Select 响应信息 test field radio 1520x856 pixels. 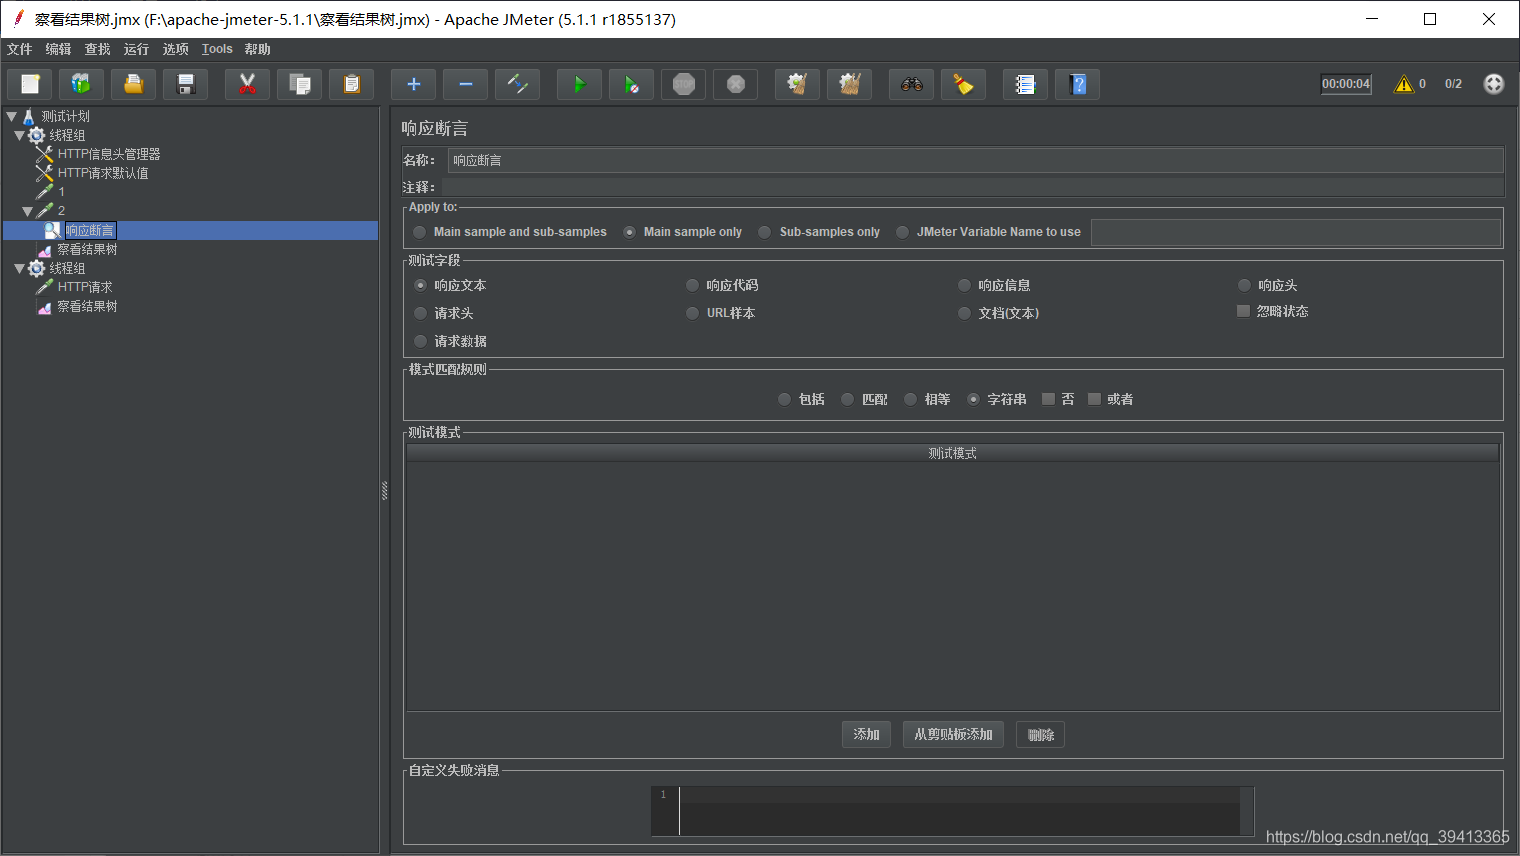(964, 285)
